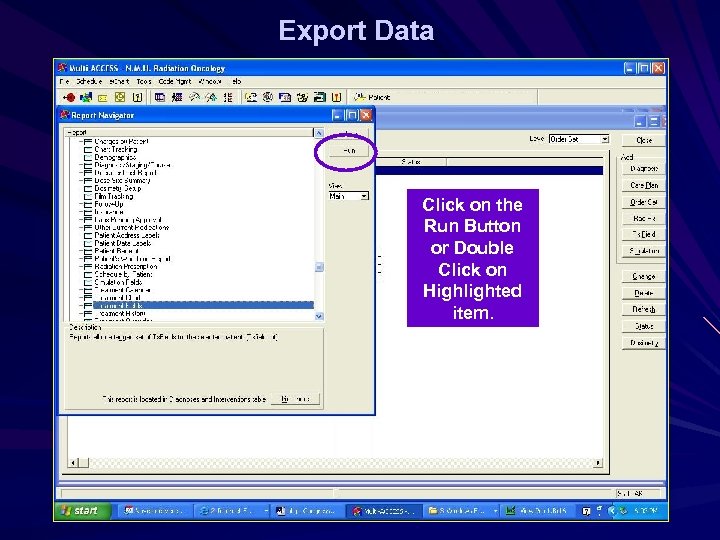Select the Dose Site Summary report
720x540 pixels.
pos(122,180)
